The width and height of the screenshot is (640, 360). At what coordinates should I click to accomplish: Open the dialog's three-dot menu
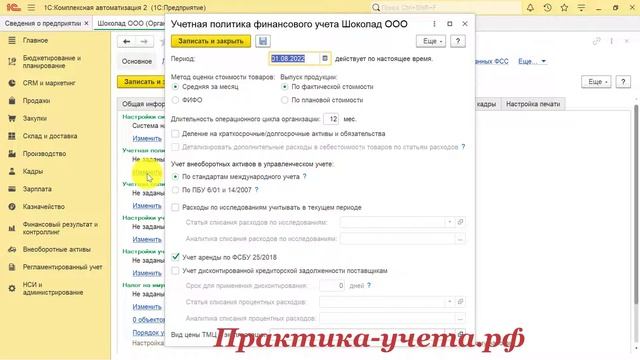pyautogui.click(x=434, y=24)
